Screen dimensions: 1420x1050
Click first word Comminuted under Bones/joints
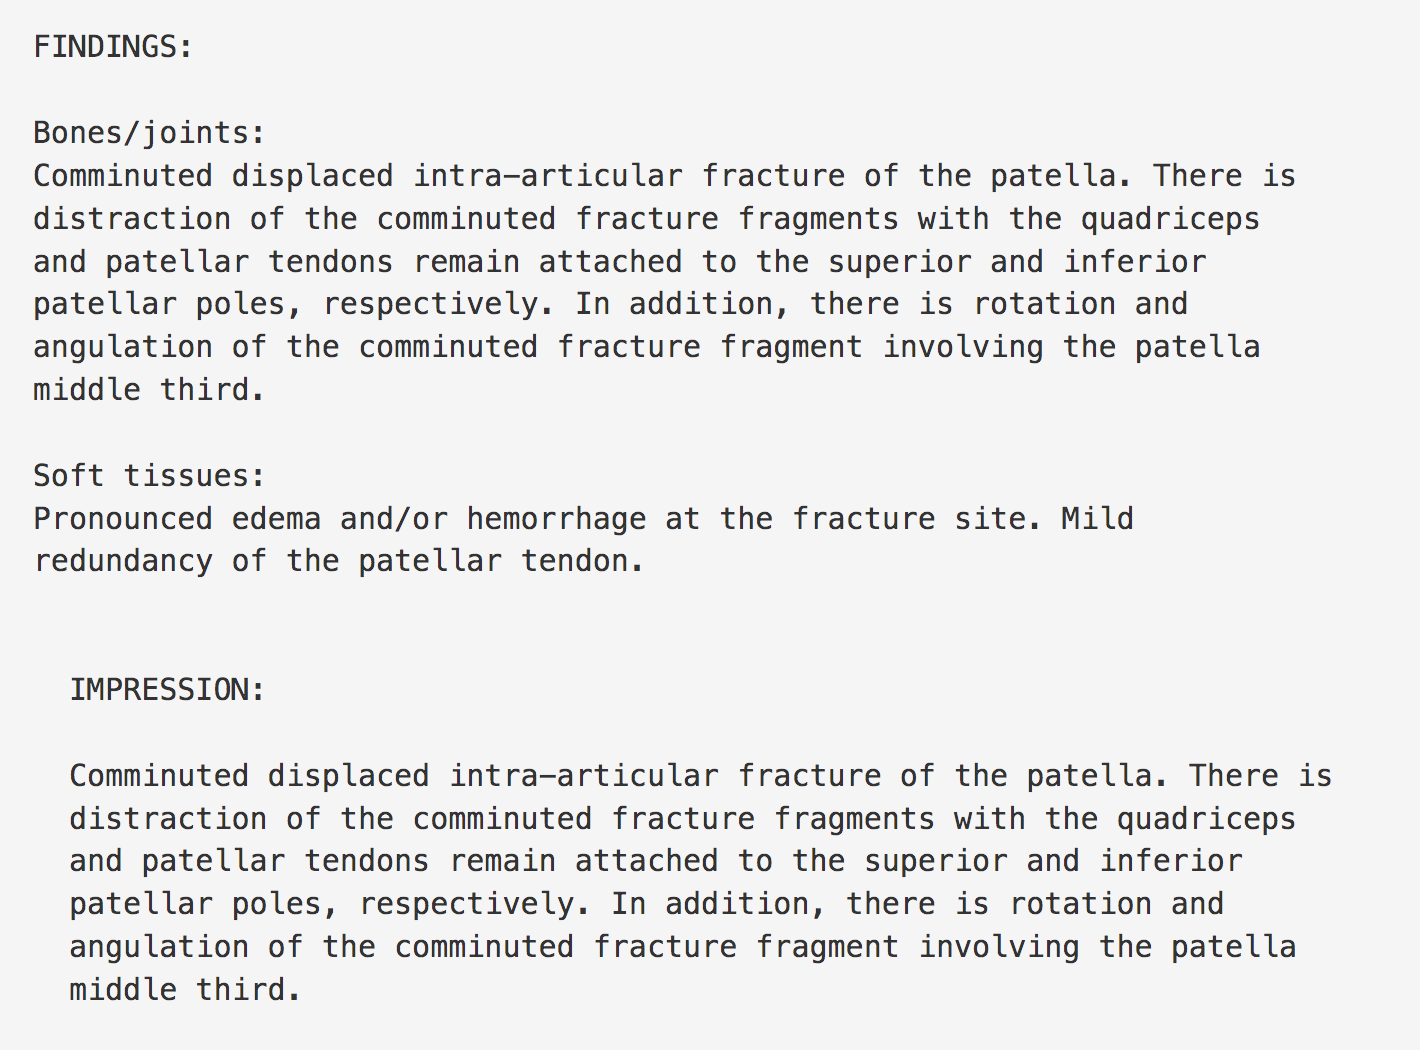122,176
